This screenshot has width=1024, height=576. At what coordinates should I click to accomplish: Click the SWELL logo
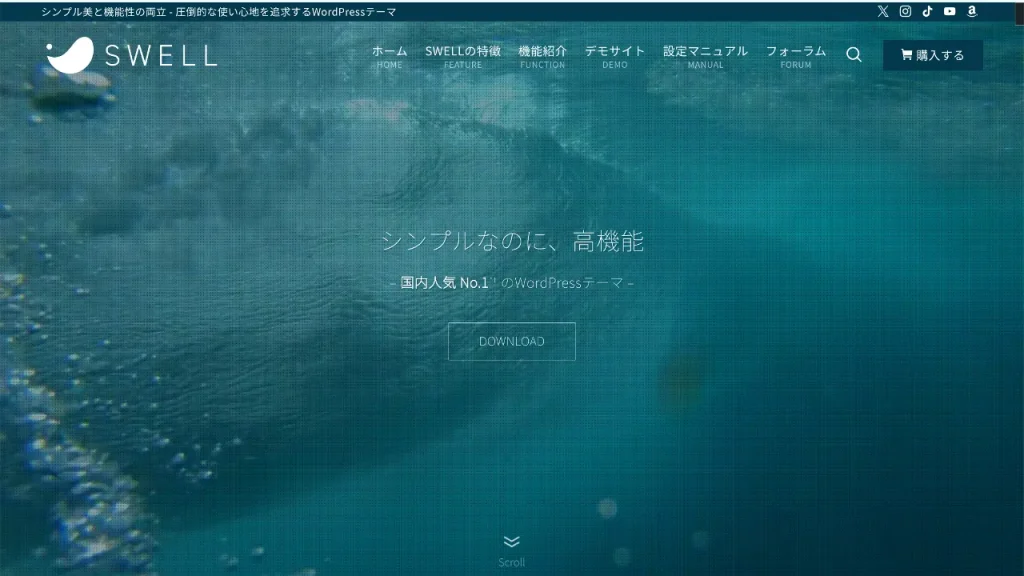(x=131, y=55)
